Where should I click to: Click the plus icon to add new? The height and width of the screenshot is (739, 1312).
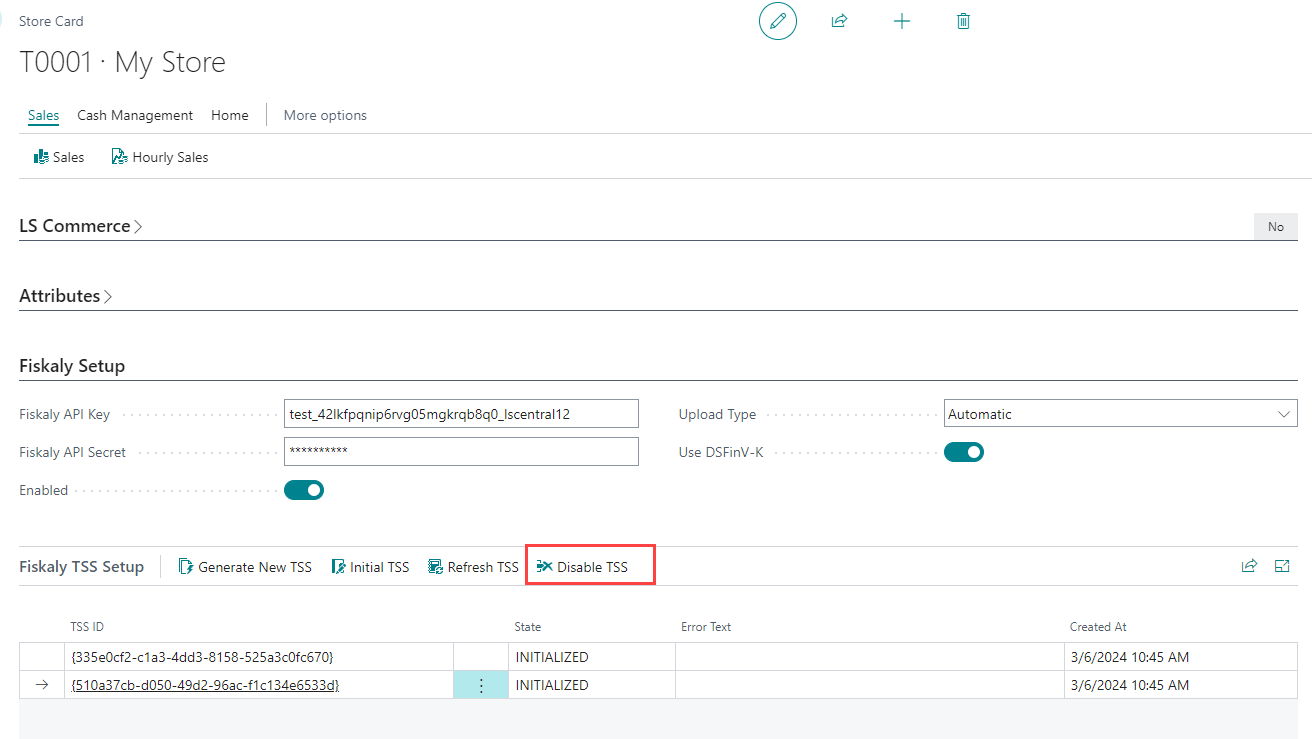click(x=902, y=21)
